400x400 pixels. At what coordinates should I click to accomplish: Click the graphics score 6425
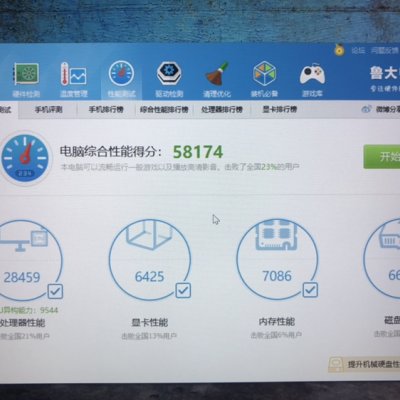(x=149, y=277)
